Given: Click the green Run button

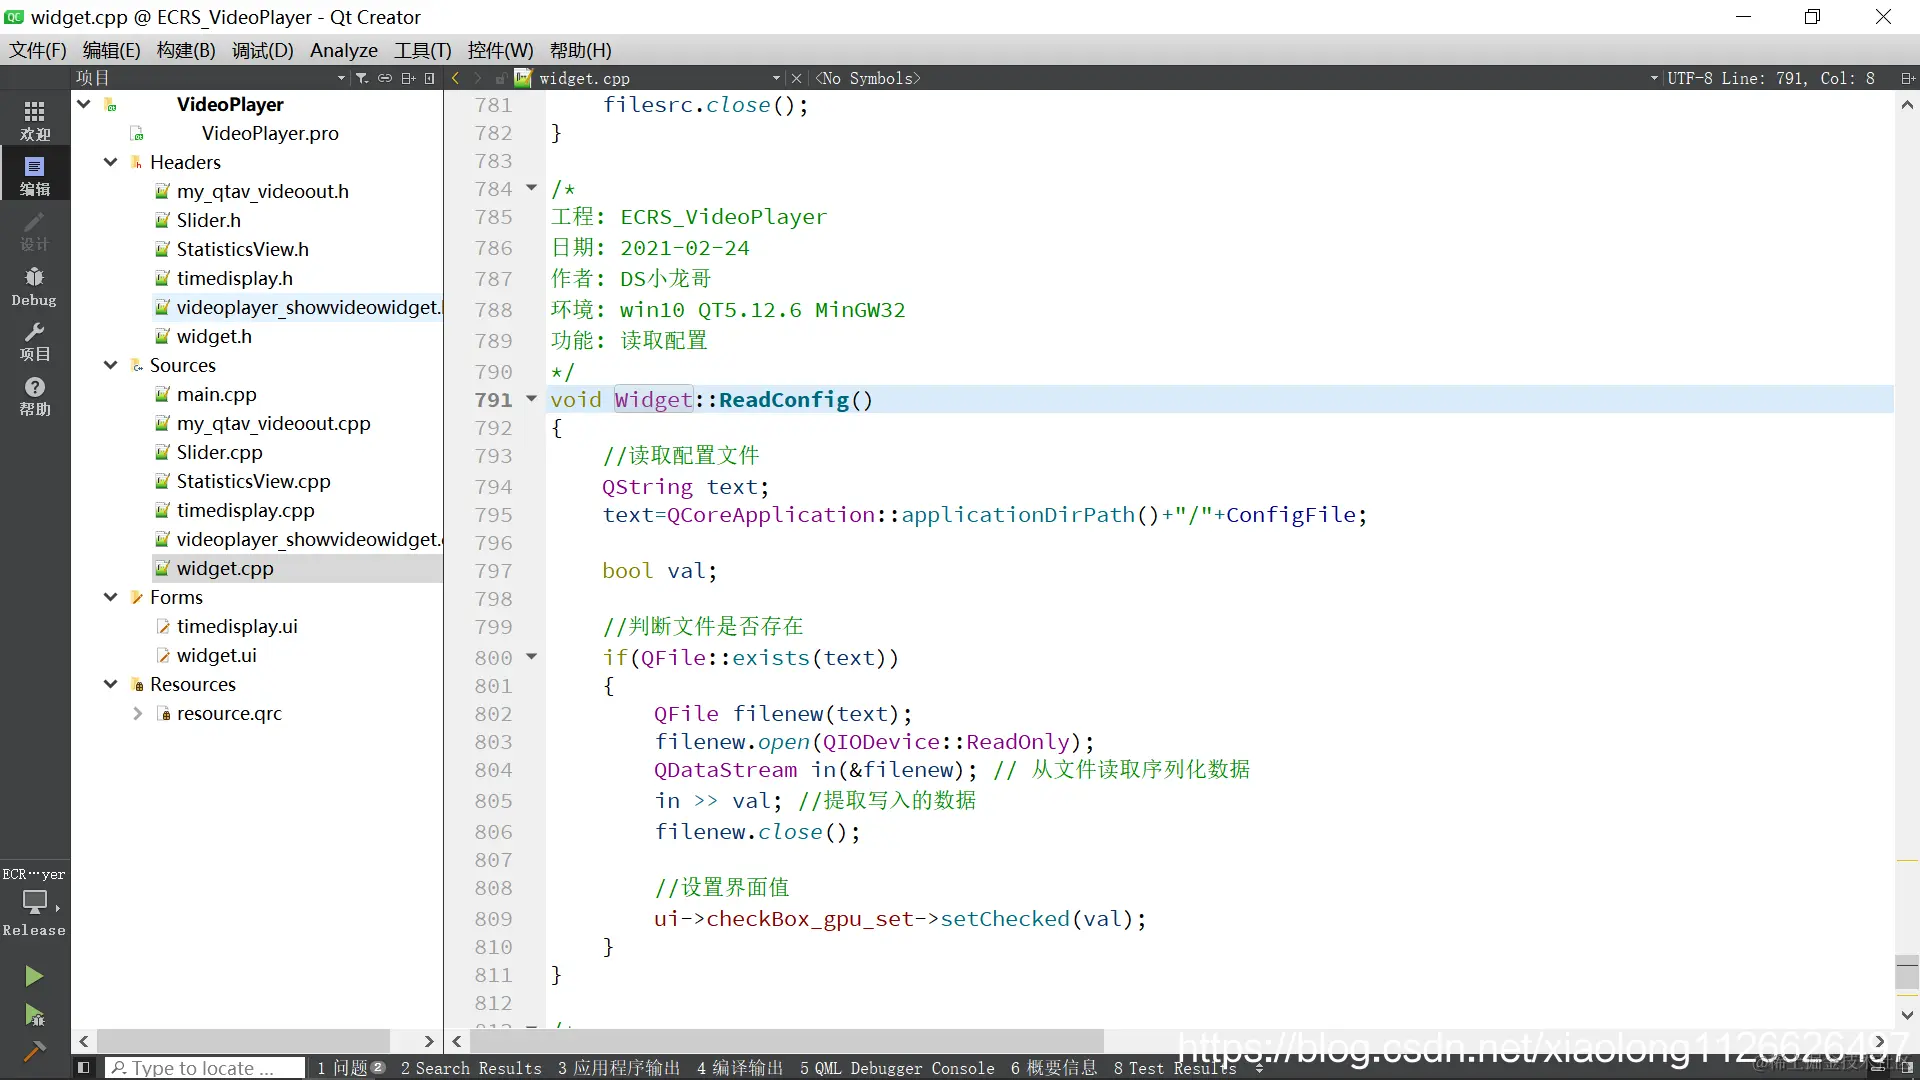Looking at the screenshot, I should click(34, 976).
